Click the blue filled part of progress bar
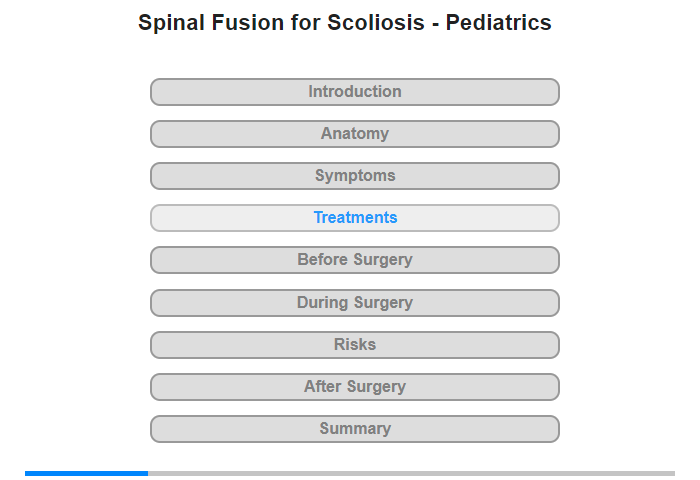700x480 pixels. point(87,473)
